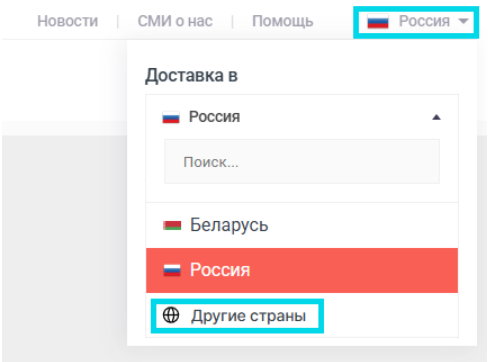This screenshot has width=488, height=362.
Task: Click the Россия label in the open combo box
Action: (214, 117)
